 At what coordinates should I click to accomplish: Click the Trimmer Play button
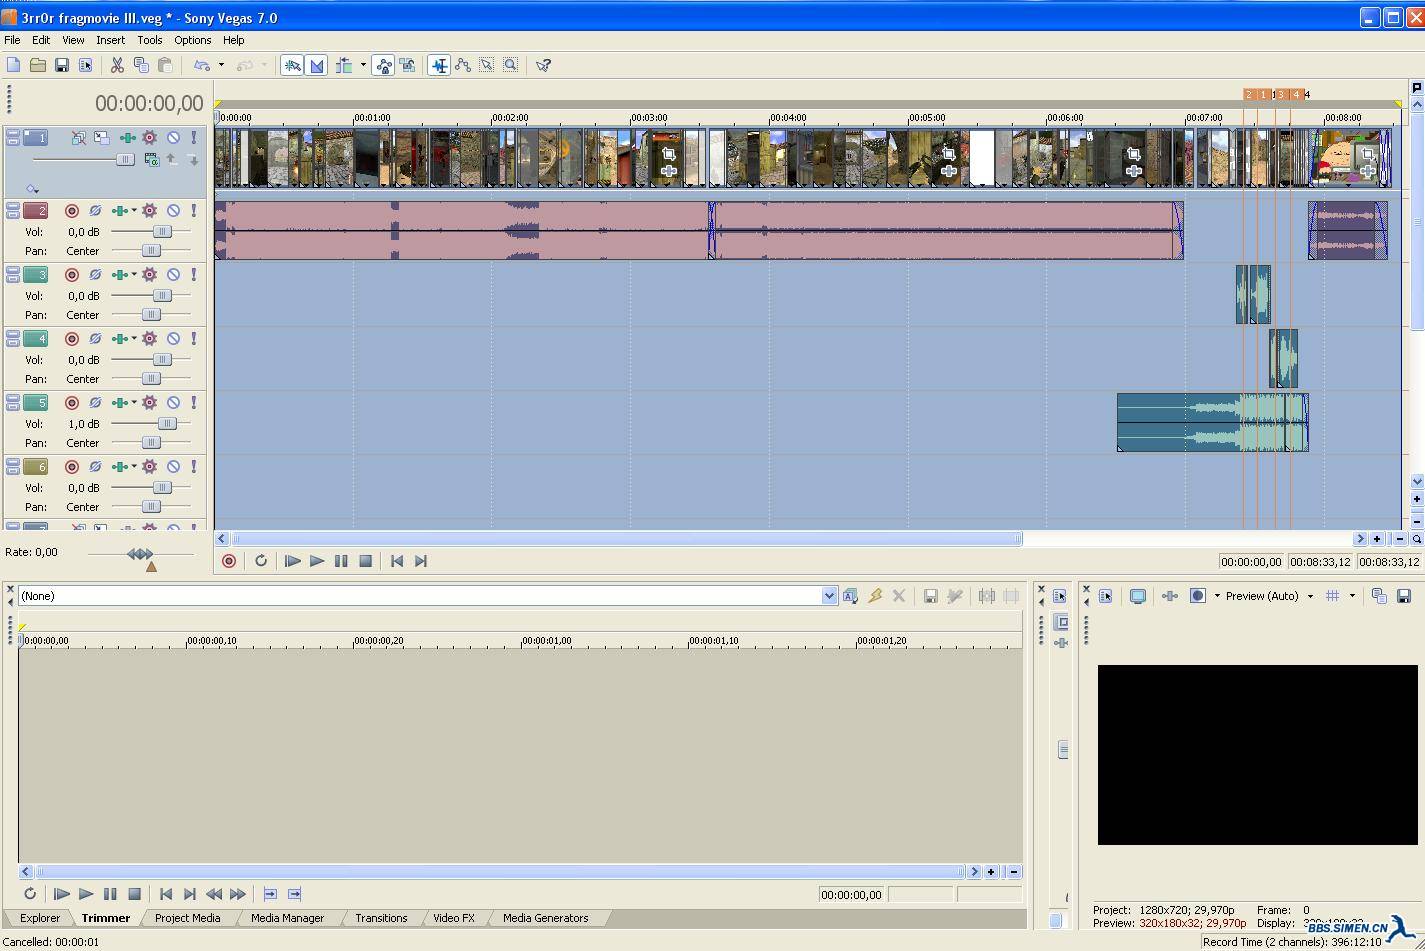pos(85,894)
